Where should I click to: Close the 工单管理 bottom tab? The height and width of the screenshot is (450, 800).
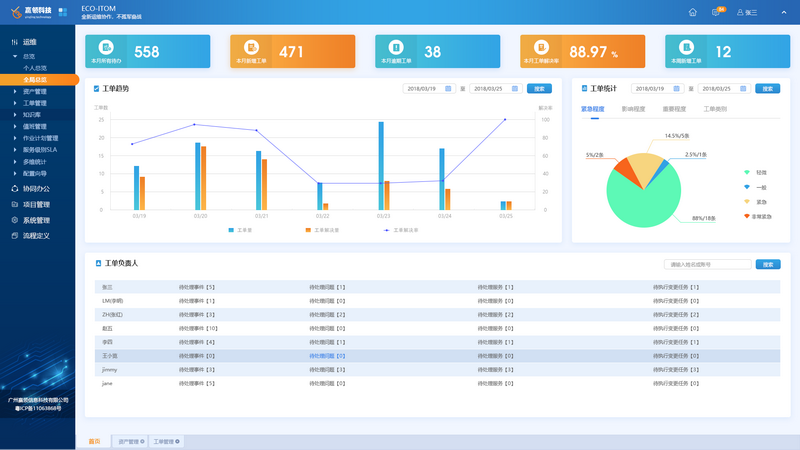(x=178, y=441)
